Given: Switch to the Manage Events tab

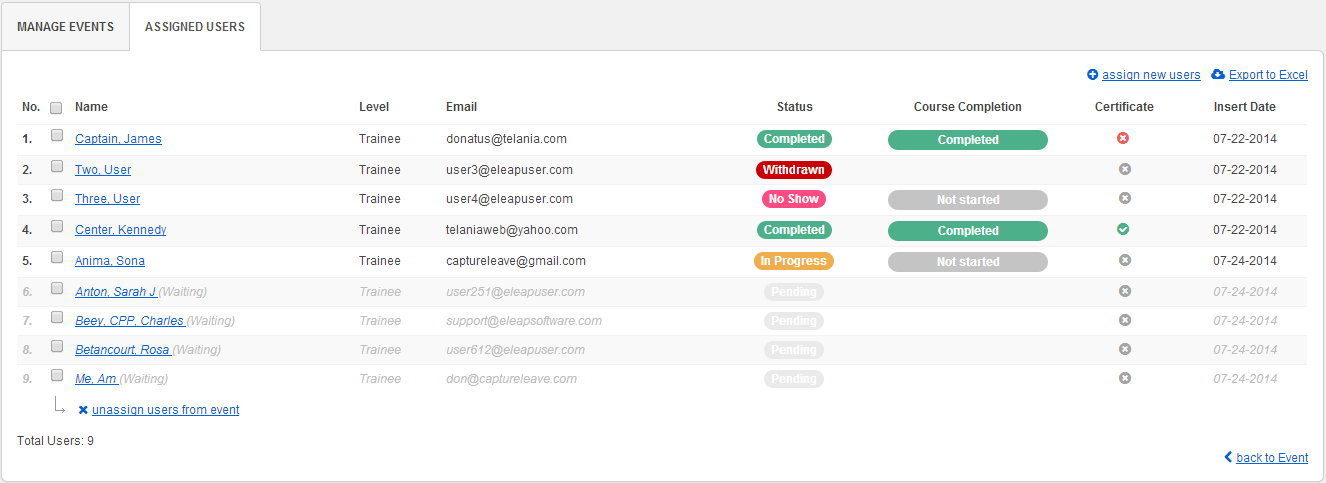Looking at the screenshot, I should 65,27.
